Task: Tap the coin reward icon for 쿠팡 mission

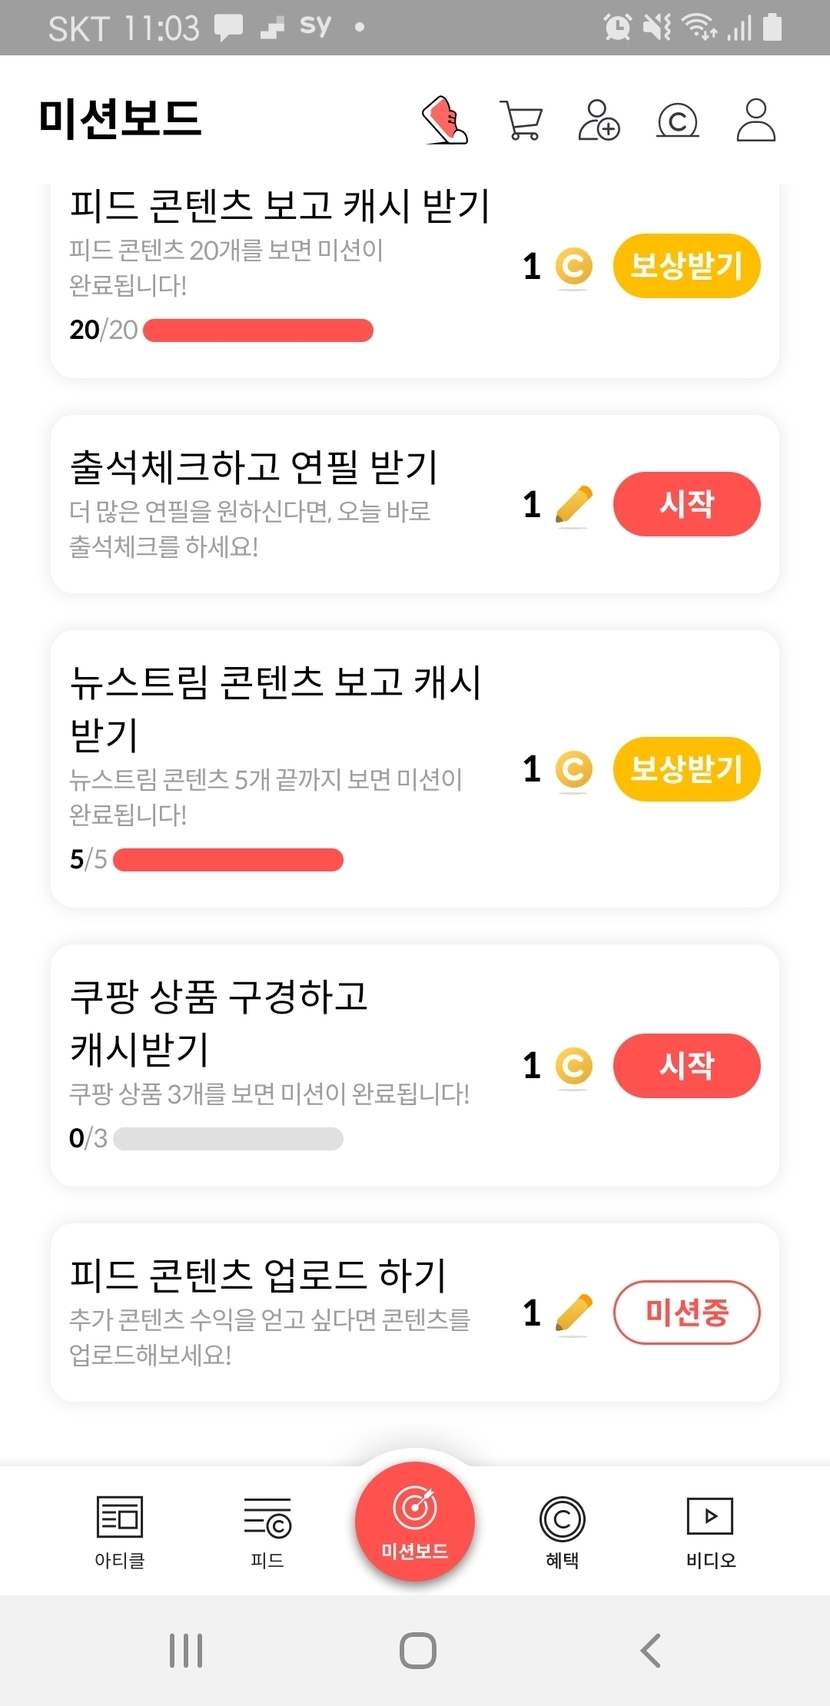Action: tap(573, 1065)
